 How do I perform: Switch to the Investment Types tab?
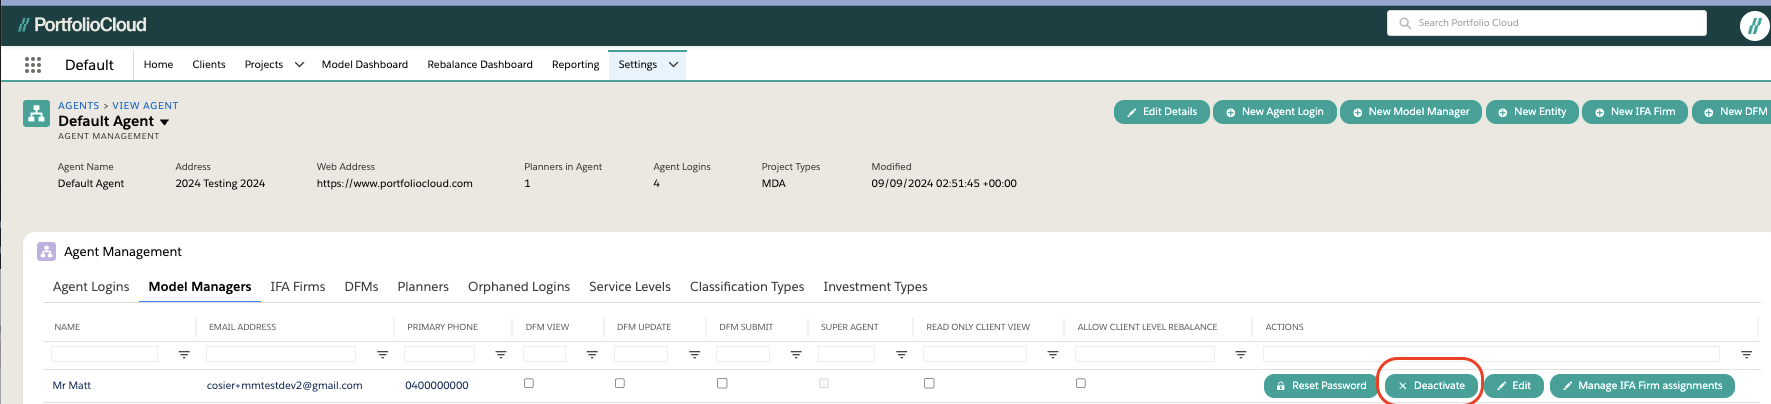[x=875, y=287]
